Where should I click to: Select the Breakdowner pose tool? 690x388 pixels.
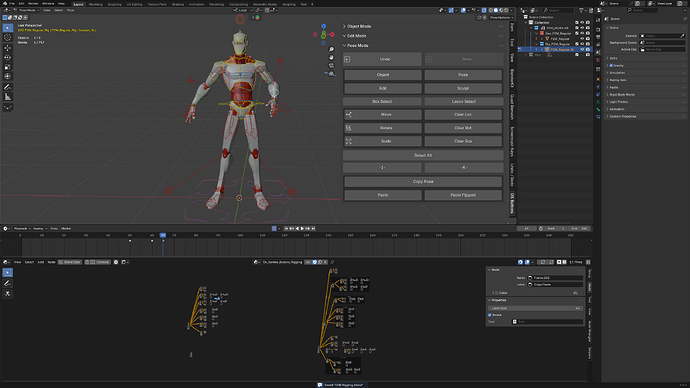pos(7,107)
